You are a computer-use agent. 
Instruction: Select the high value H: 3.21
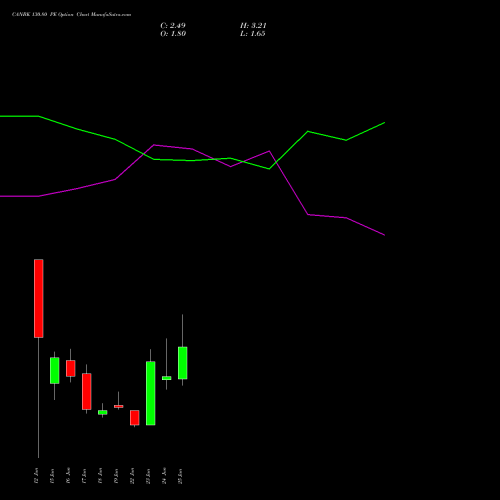tap(253, 26)
